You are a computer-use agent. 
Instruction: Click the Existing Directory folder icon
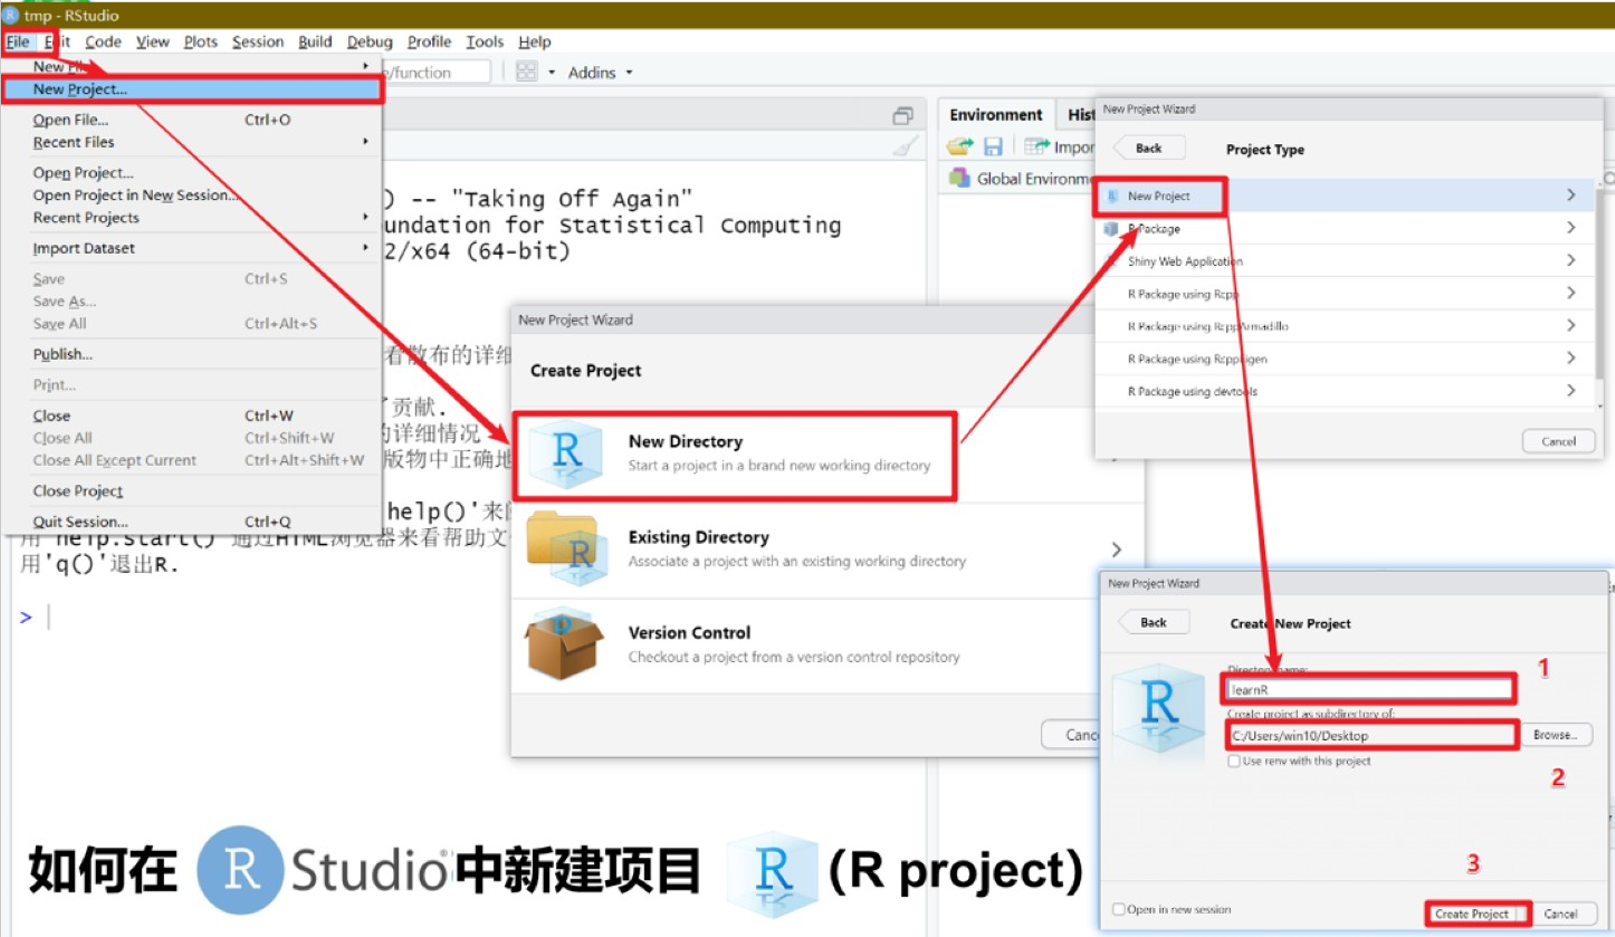(566, 548)
